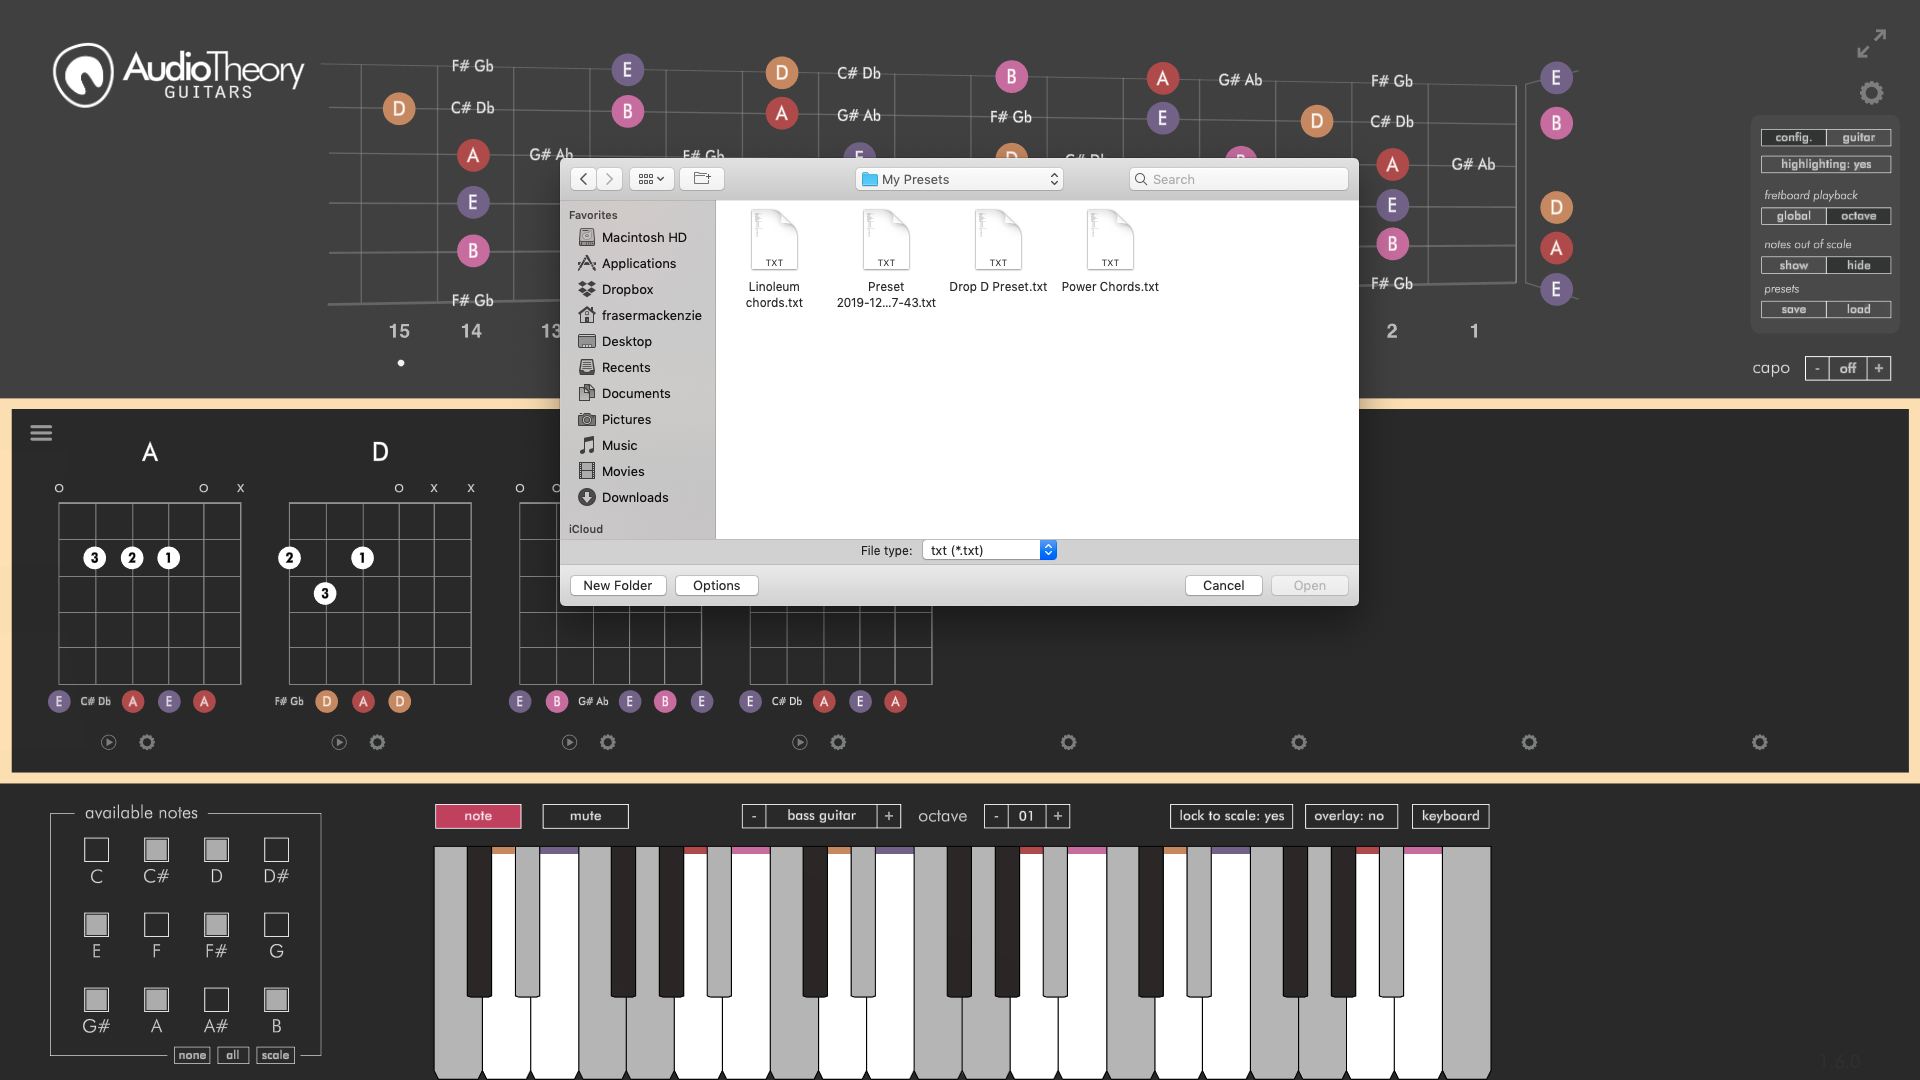Select Documents in the Favorites sidebar
1920x1080 pixels.
[x=636, y=393]
